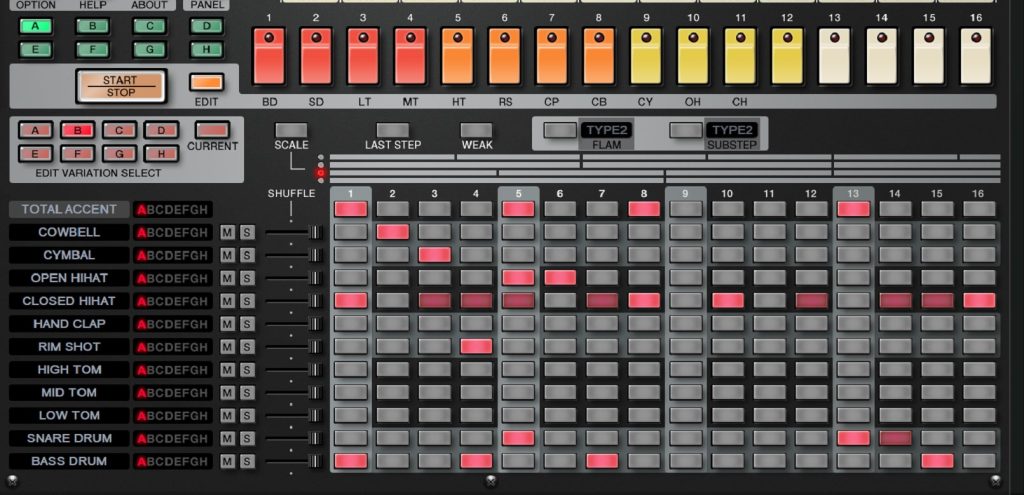Toggle the WEAK button
This screenshot has width=1024, height=495.
click(476, 130)
